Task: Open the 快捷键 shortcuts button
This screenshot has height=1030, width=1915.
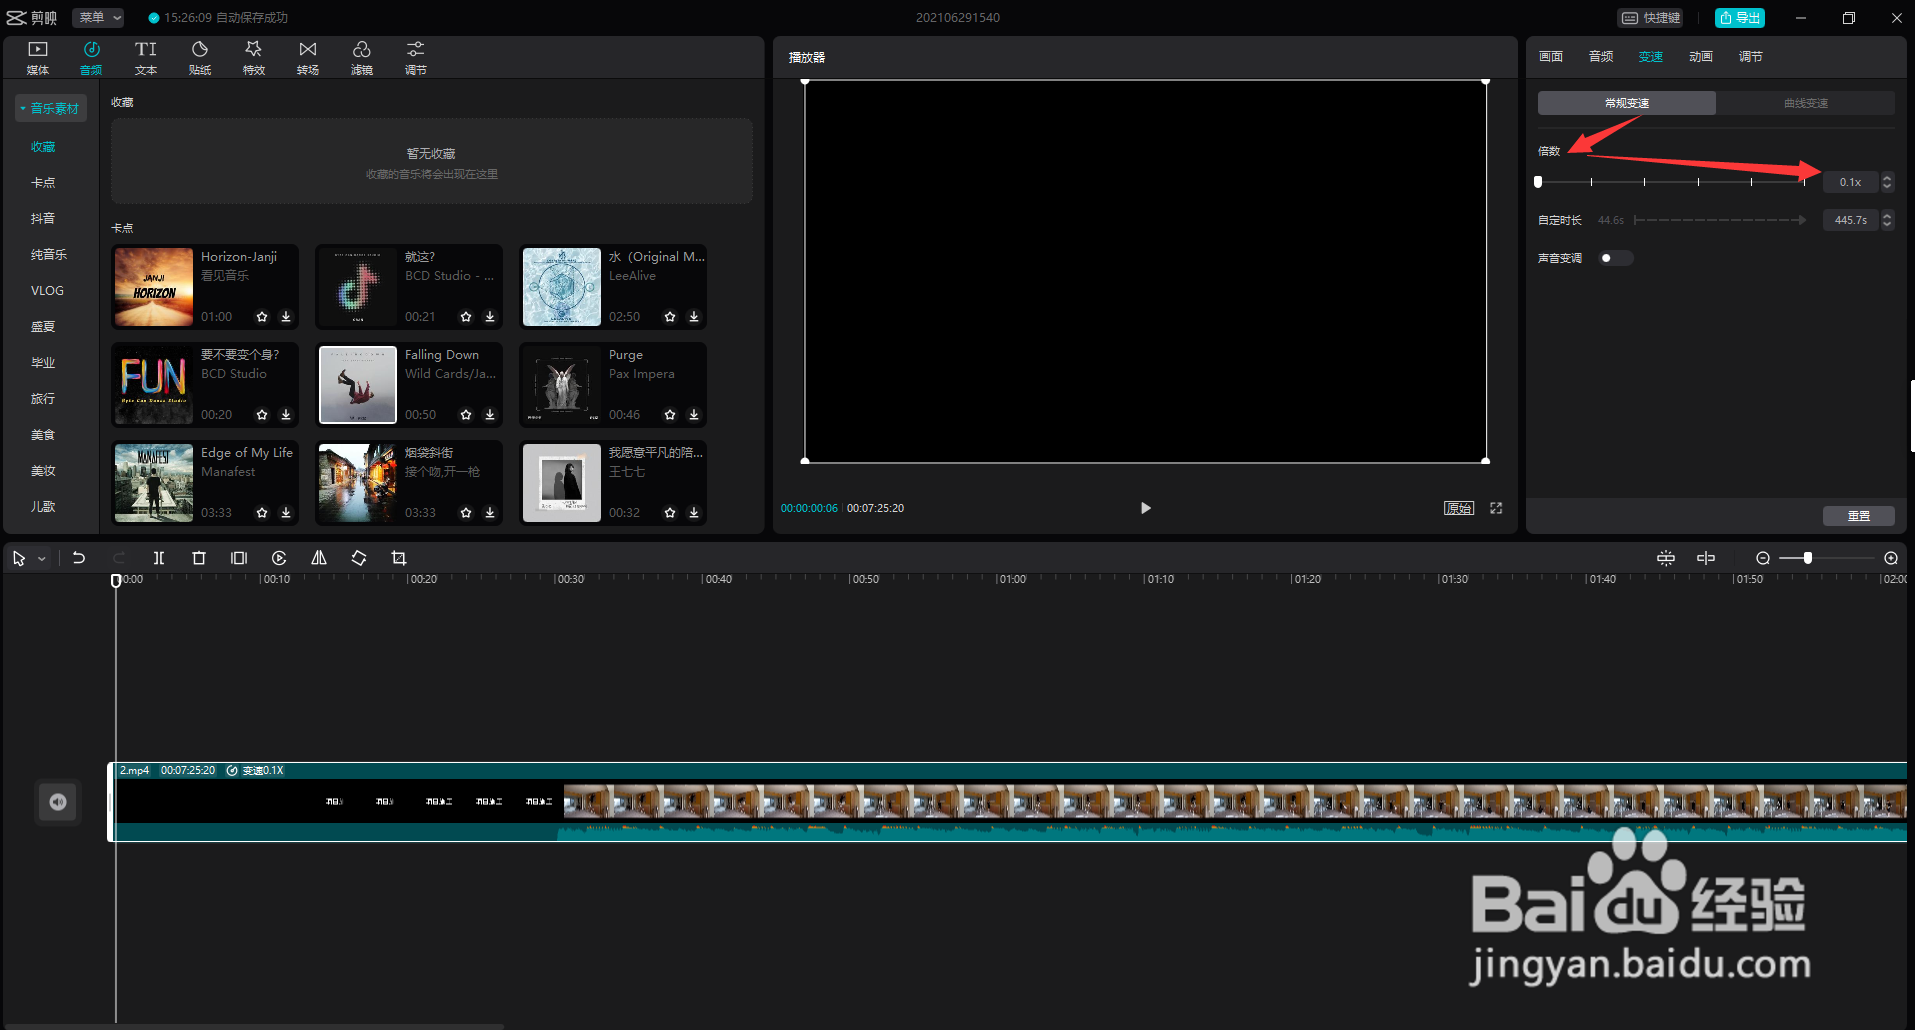Action: pos(1650,17)
